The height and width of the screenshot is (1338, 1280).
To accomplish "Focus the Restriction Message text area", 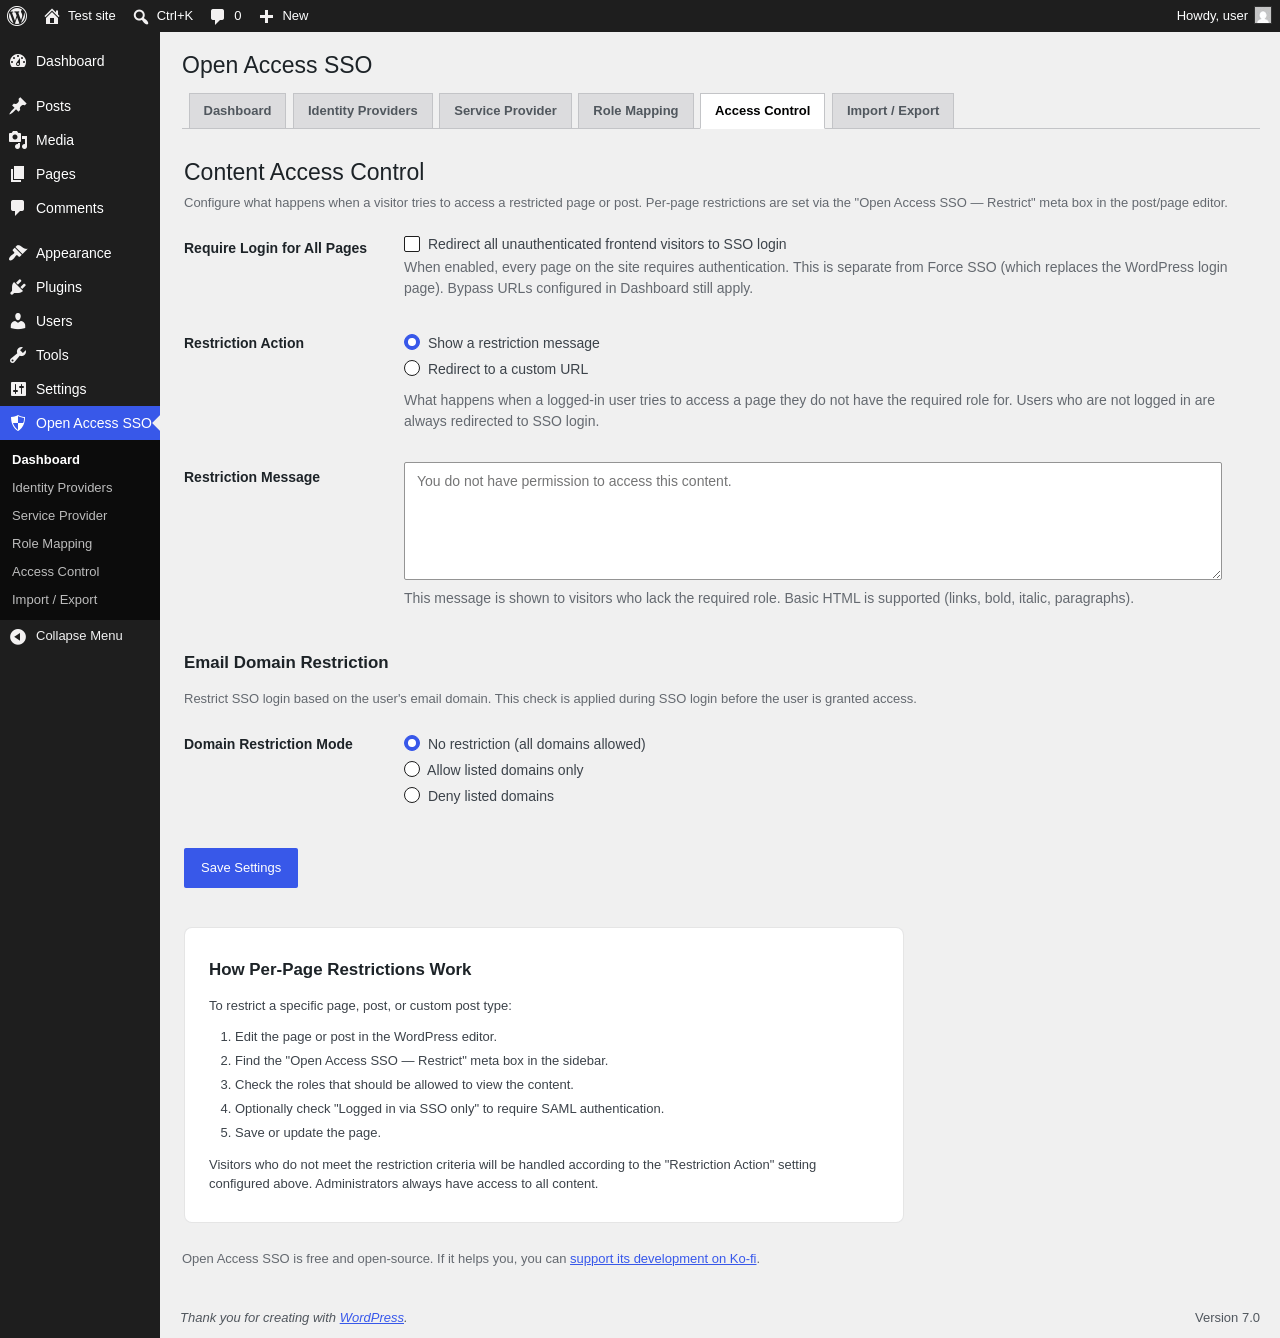I will coord(813,521).
